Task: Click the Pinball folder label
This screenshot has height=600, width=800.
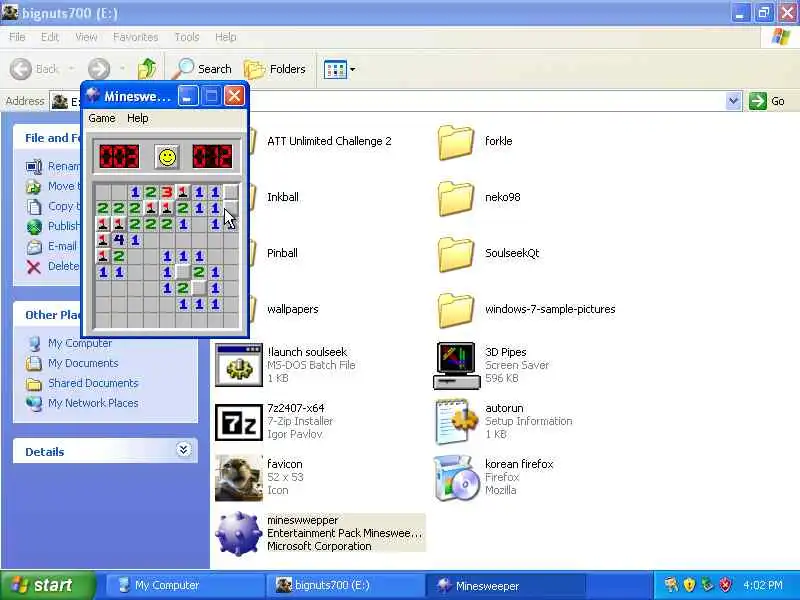Action: point(282,254)
